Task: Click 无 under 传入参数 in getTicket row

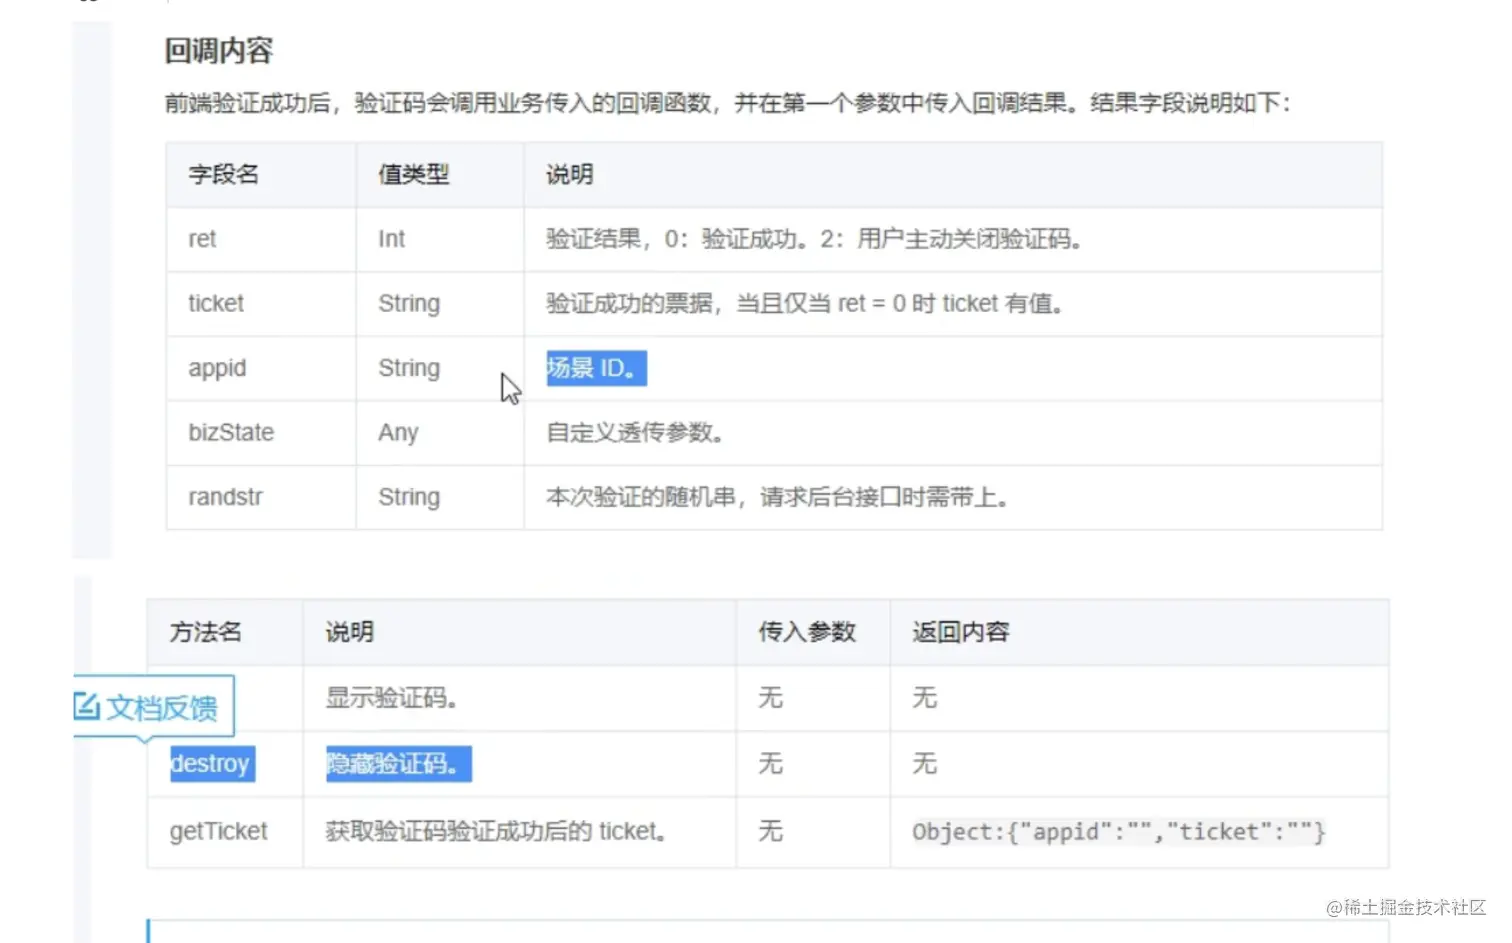Action: pyautogui.click(x=770, y=831)
